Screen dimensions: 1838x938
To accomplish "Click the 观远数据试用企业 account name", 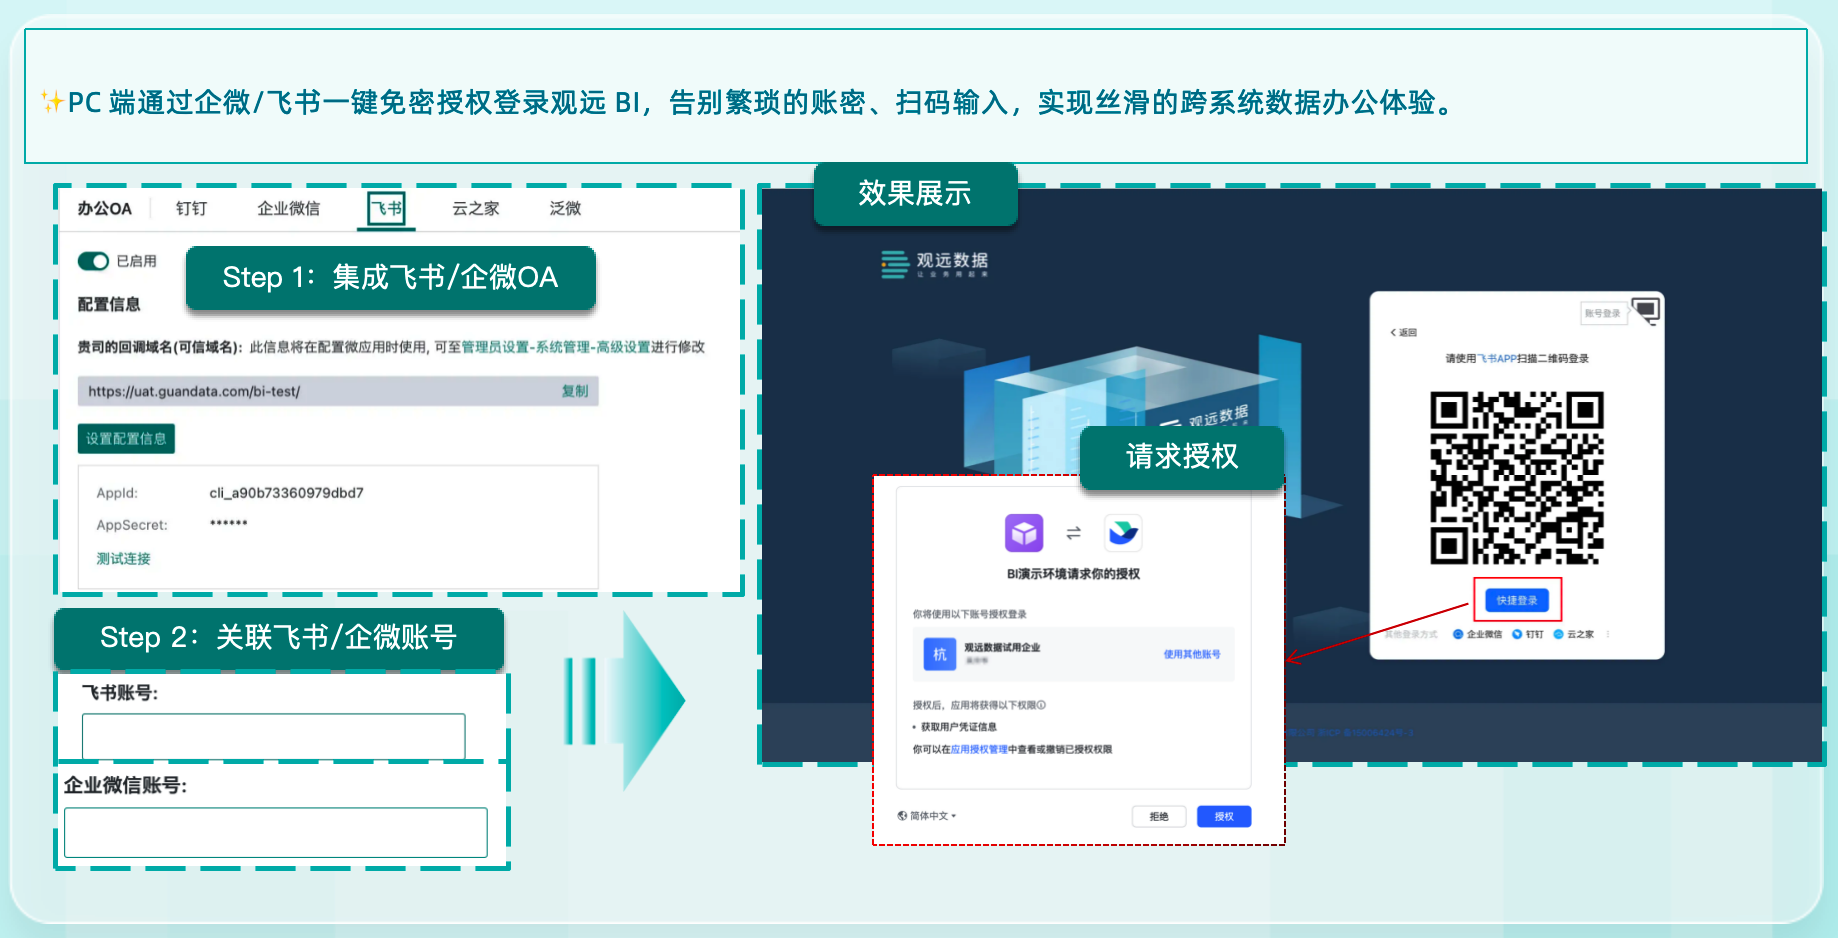I will point(1002,647).
